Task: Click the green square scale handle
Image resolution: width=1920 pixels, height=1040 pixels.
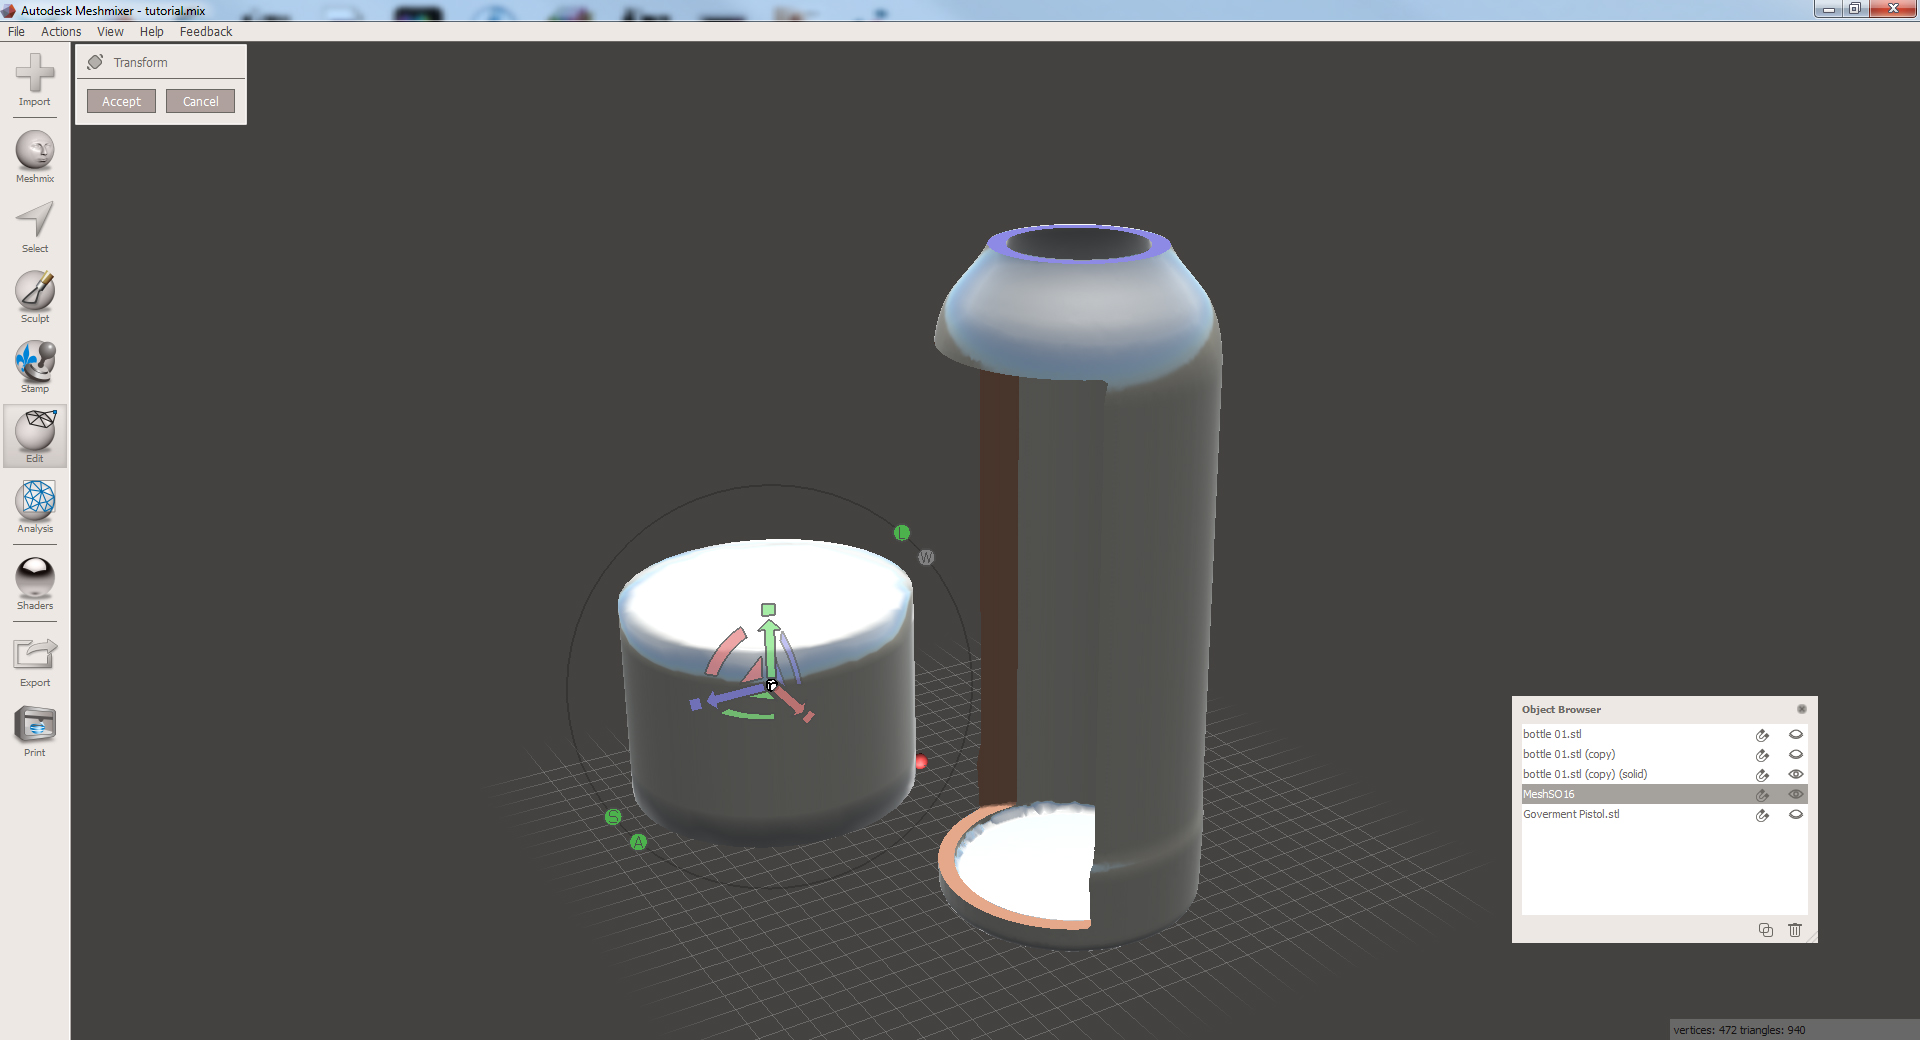Action: (768, 610)
